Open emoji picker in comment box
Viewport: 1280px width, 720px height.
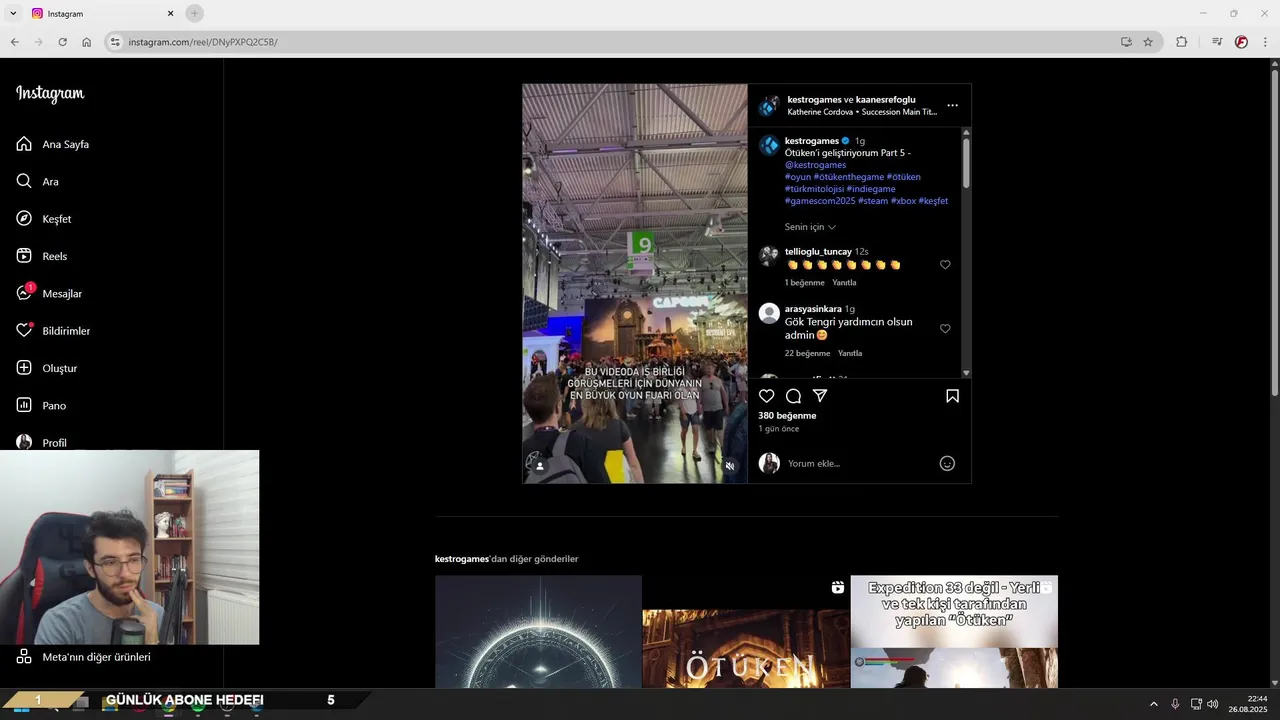coord(947,463)
